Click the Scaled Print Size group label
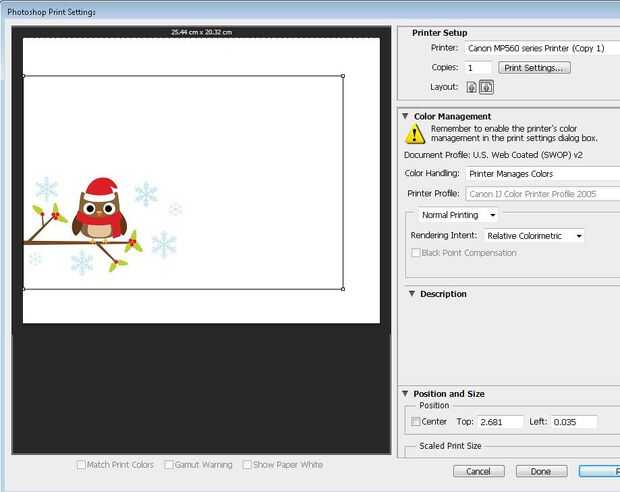The width and height of the screenshot is (620, 492). [x=450, y=446]
